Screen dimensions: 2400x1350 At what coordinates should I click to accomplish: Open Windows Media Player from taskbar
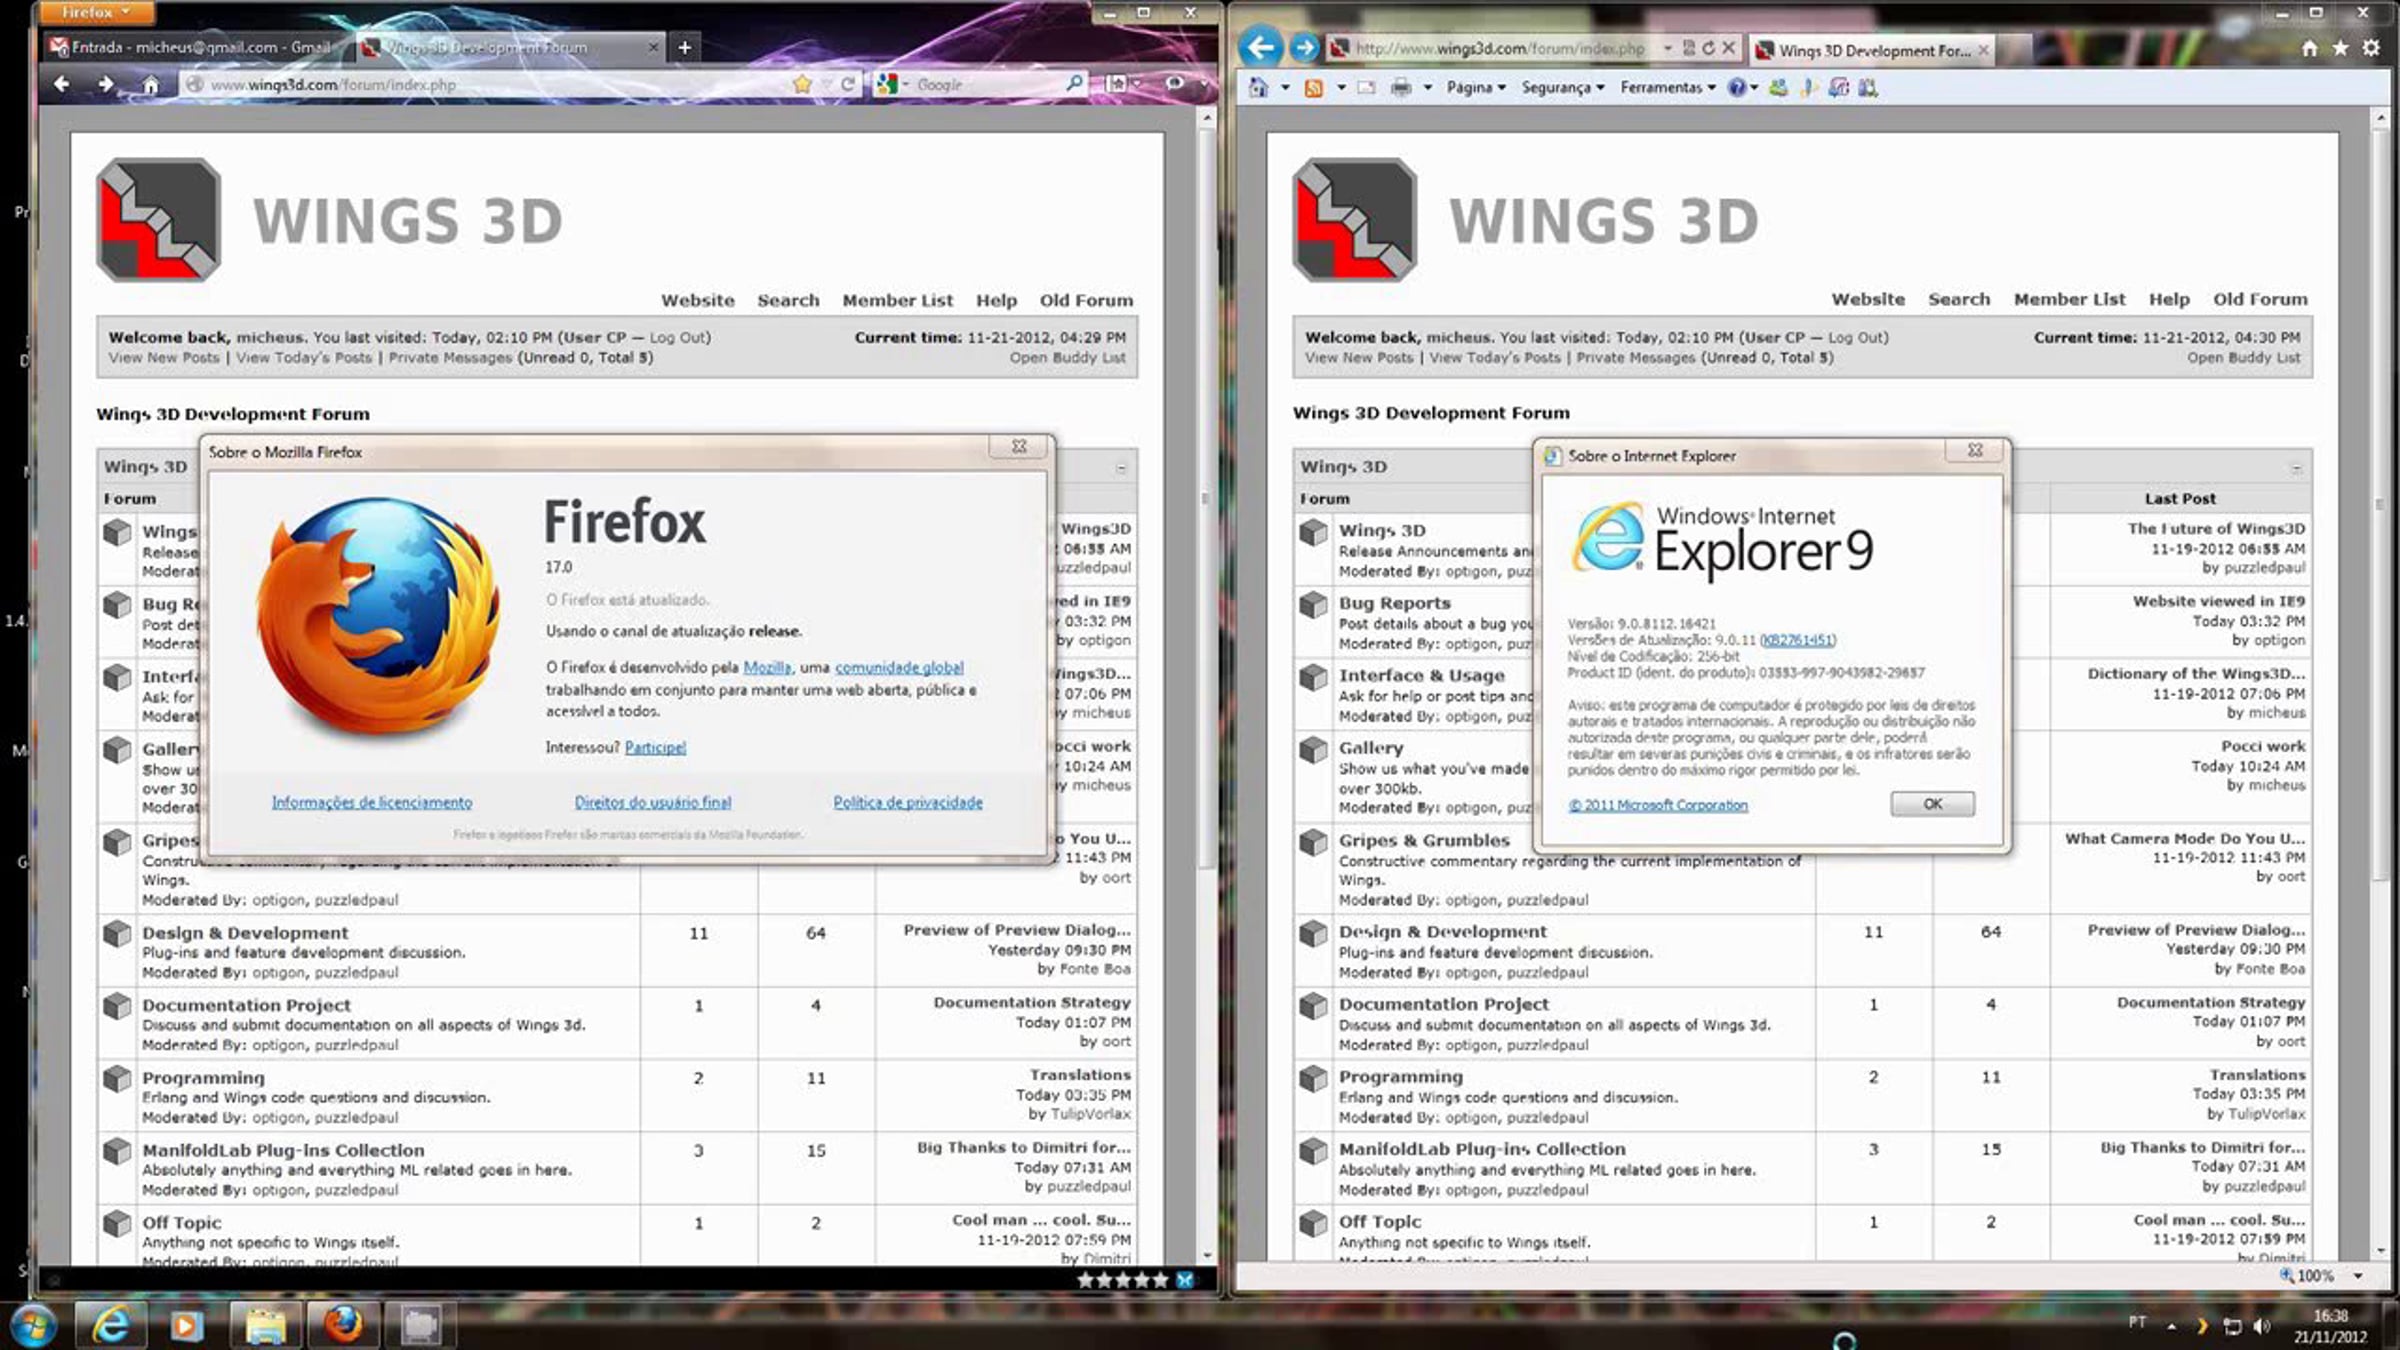coord(185,1326)
